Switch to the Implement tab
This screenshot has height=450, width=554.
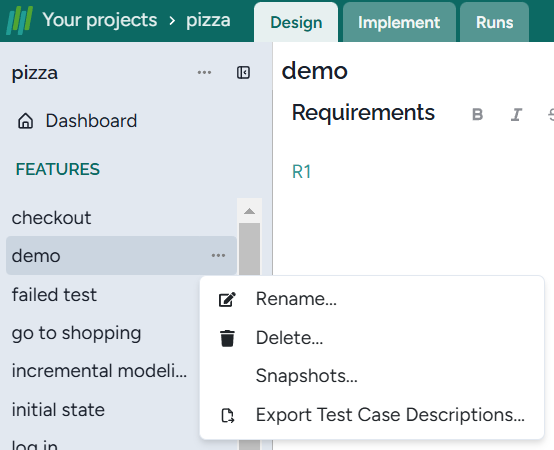[399, 23]
